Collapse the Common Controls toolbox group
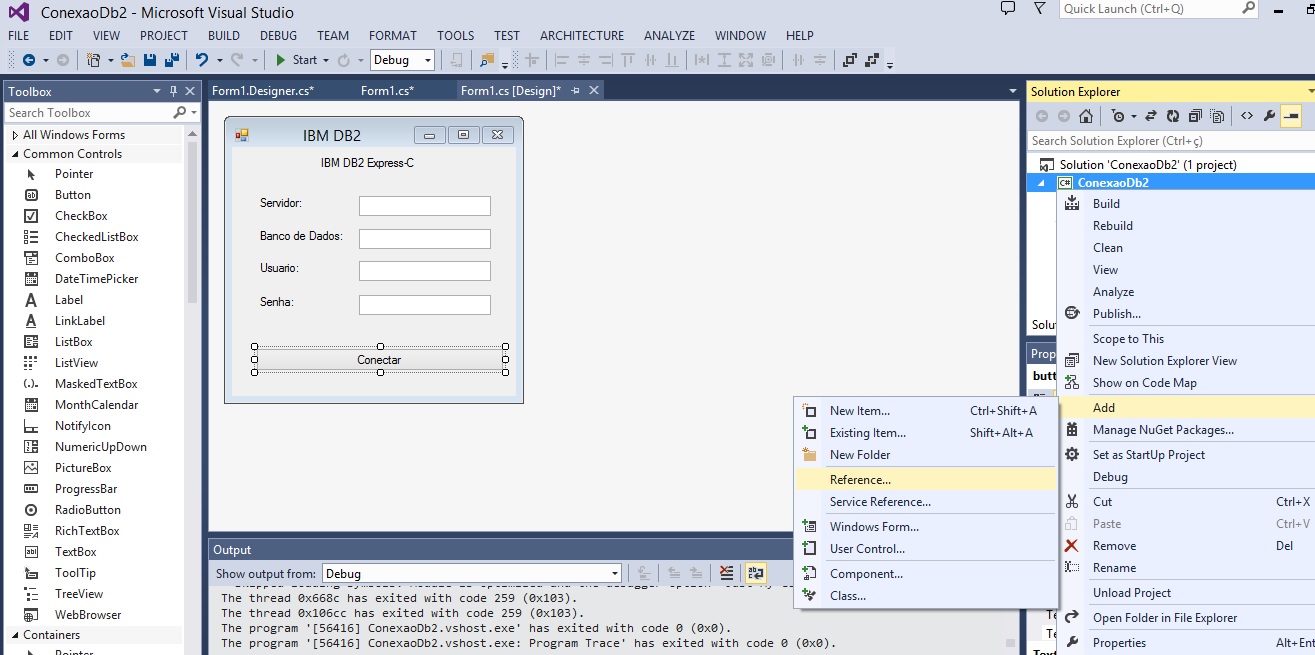The width and height of the screenshot is (1315, 655). 15,154
